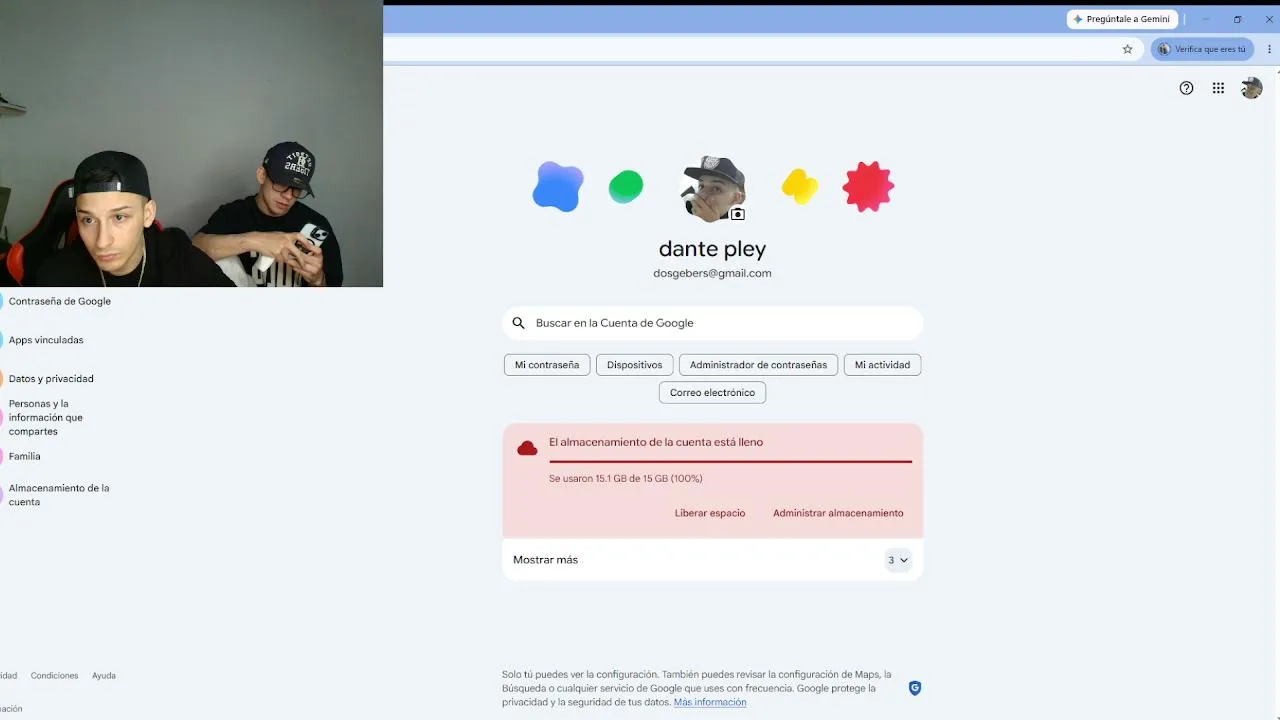Select Datos y privacidad
This screenshot has height=720, width=1280.
[x=51, y=379]
